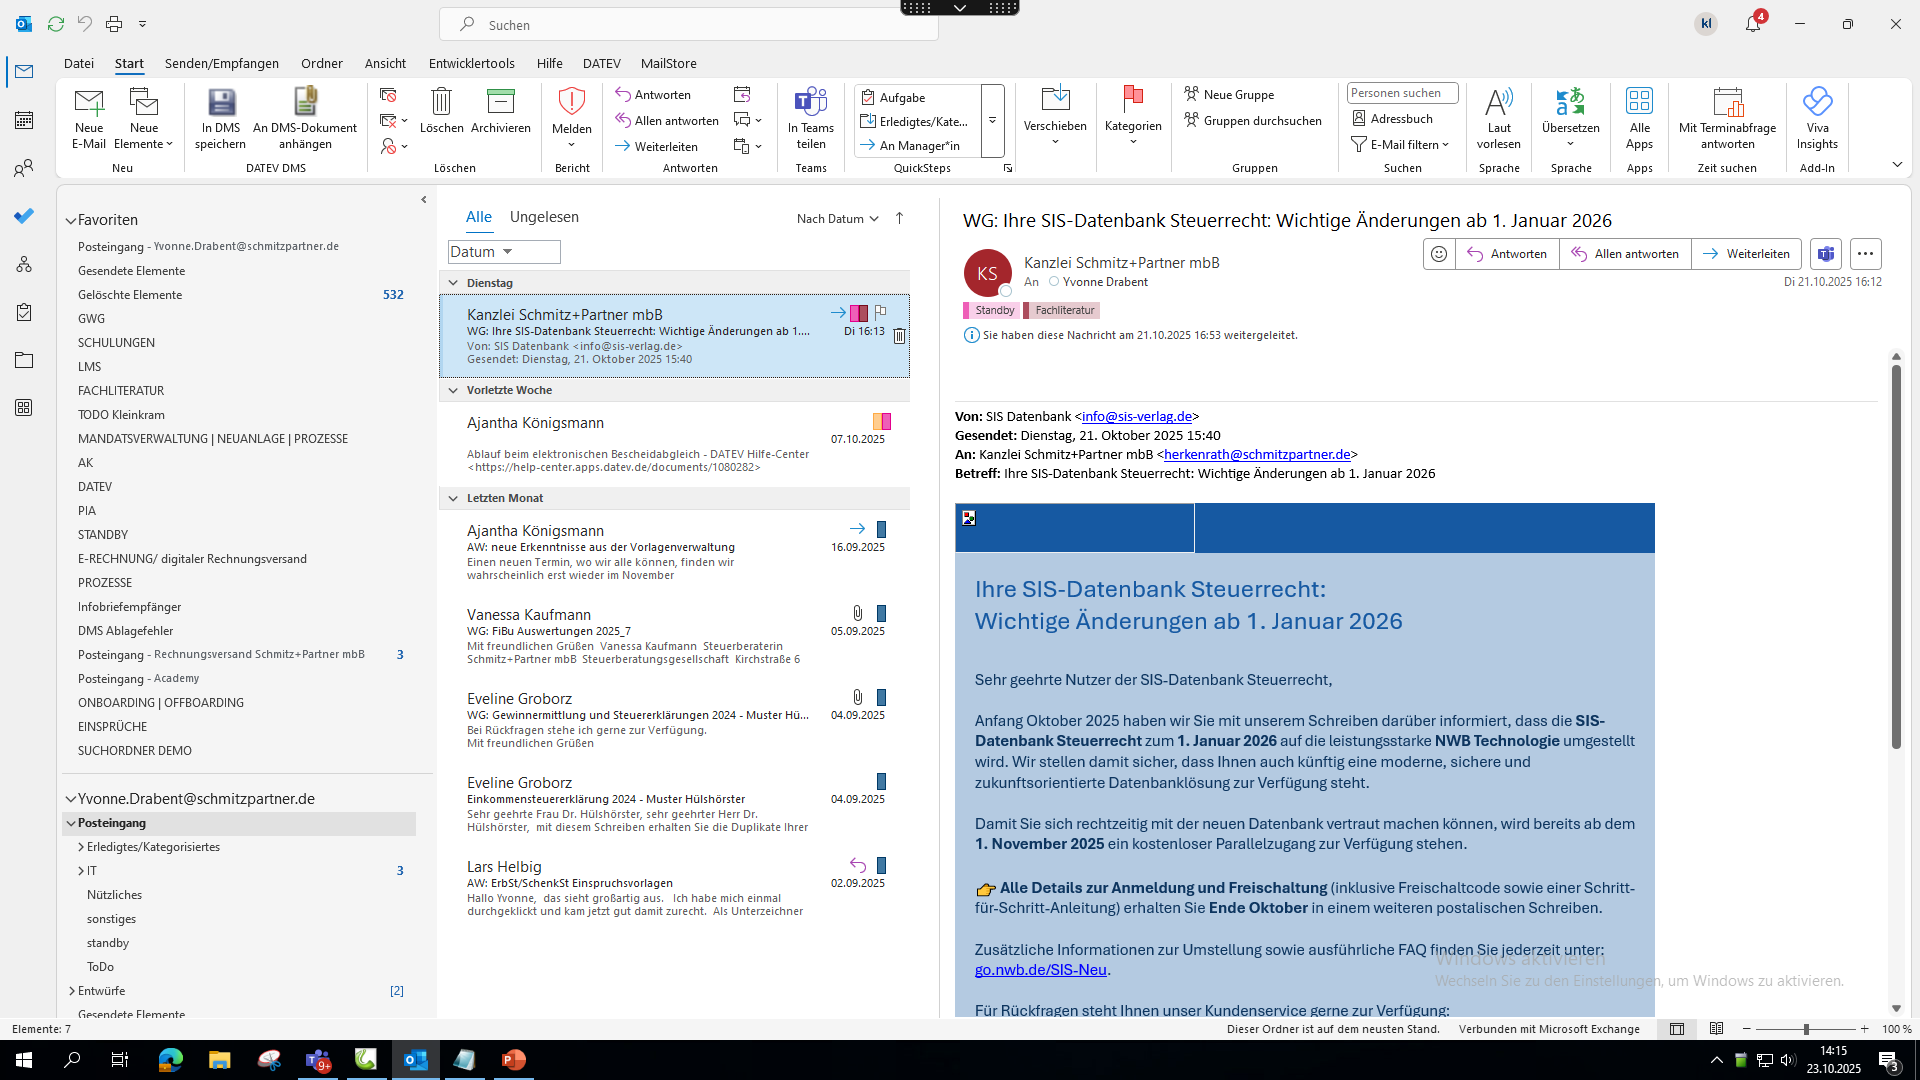Viewport: 1920px width, 1080px height.
Task: Switch to the Senden/Empfangen tab
Action: tap(222, 63)
